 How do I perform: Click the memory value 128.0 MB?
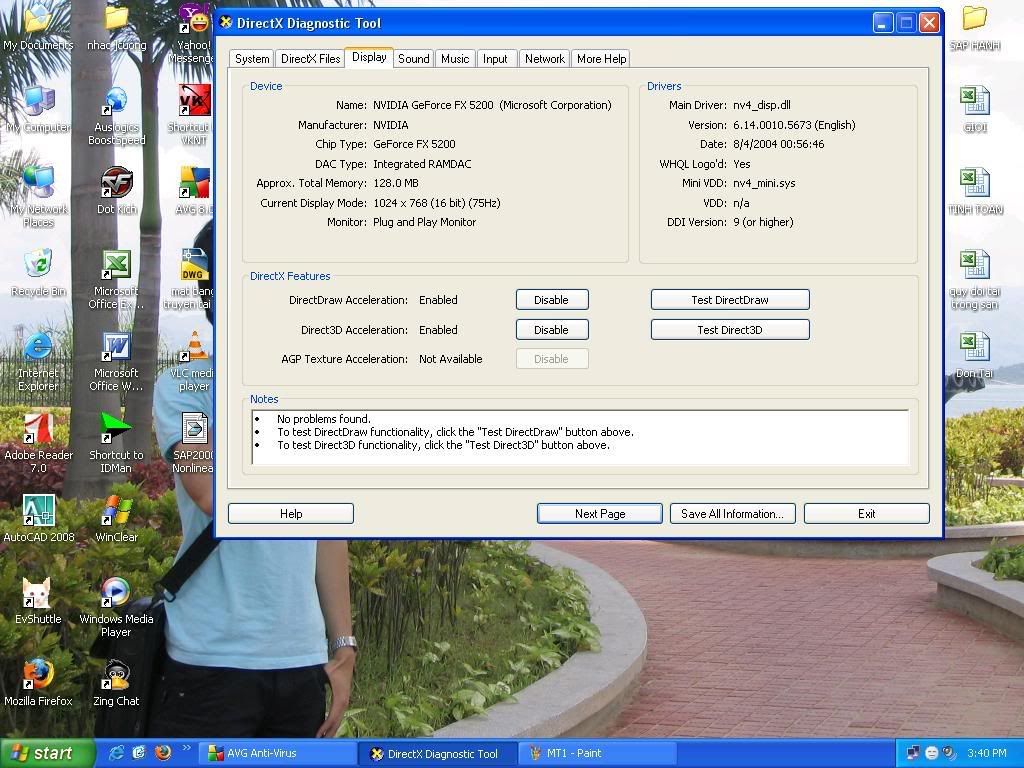(396, 184)
